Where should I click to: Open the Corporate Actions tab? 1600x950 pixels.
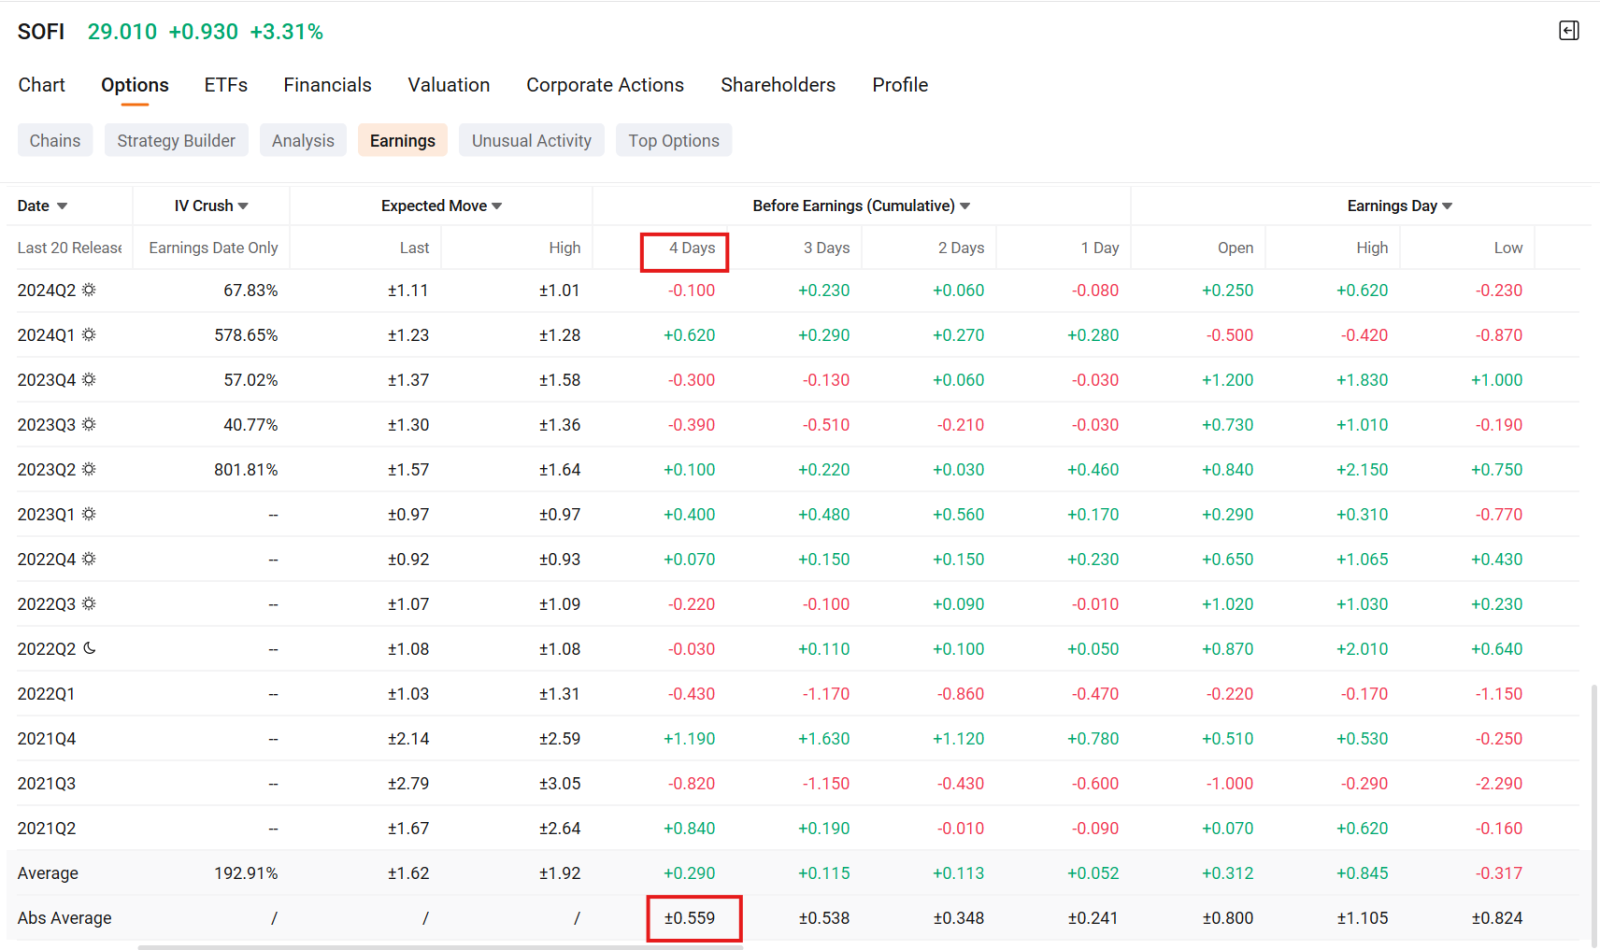pos(605,85)
